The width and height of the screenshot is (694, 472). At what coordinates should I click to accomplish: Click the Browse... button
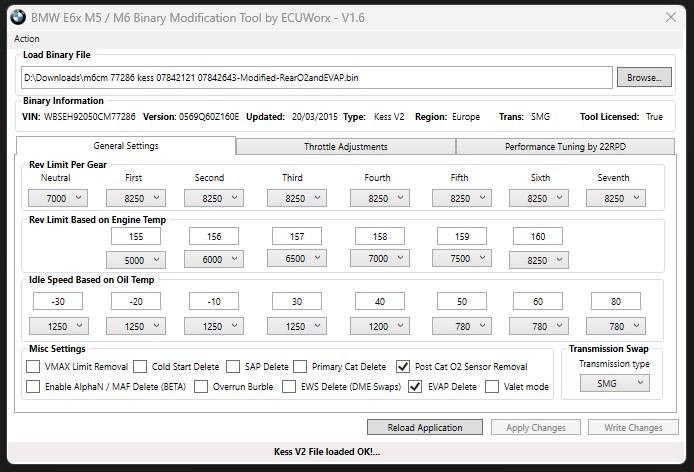pyautogui.click(x=644, y=77)
